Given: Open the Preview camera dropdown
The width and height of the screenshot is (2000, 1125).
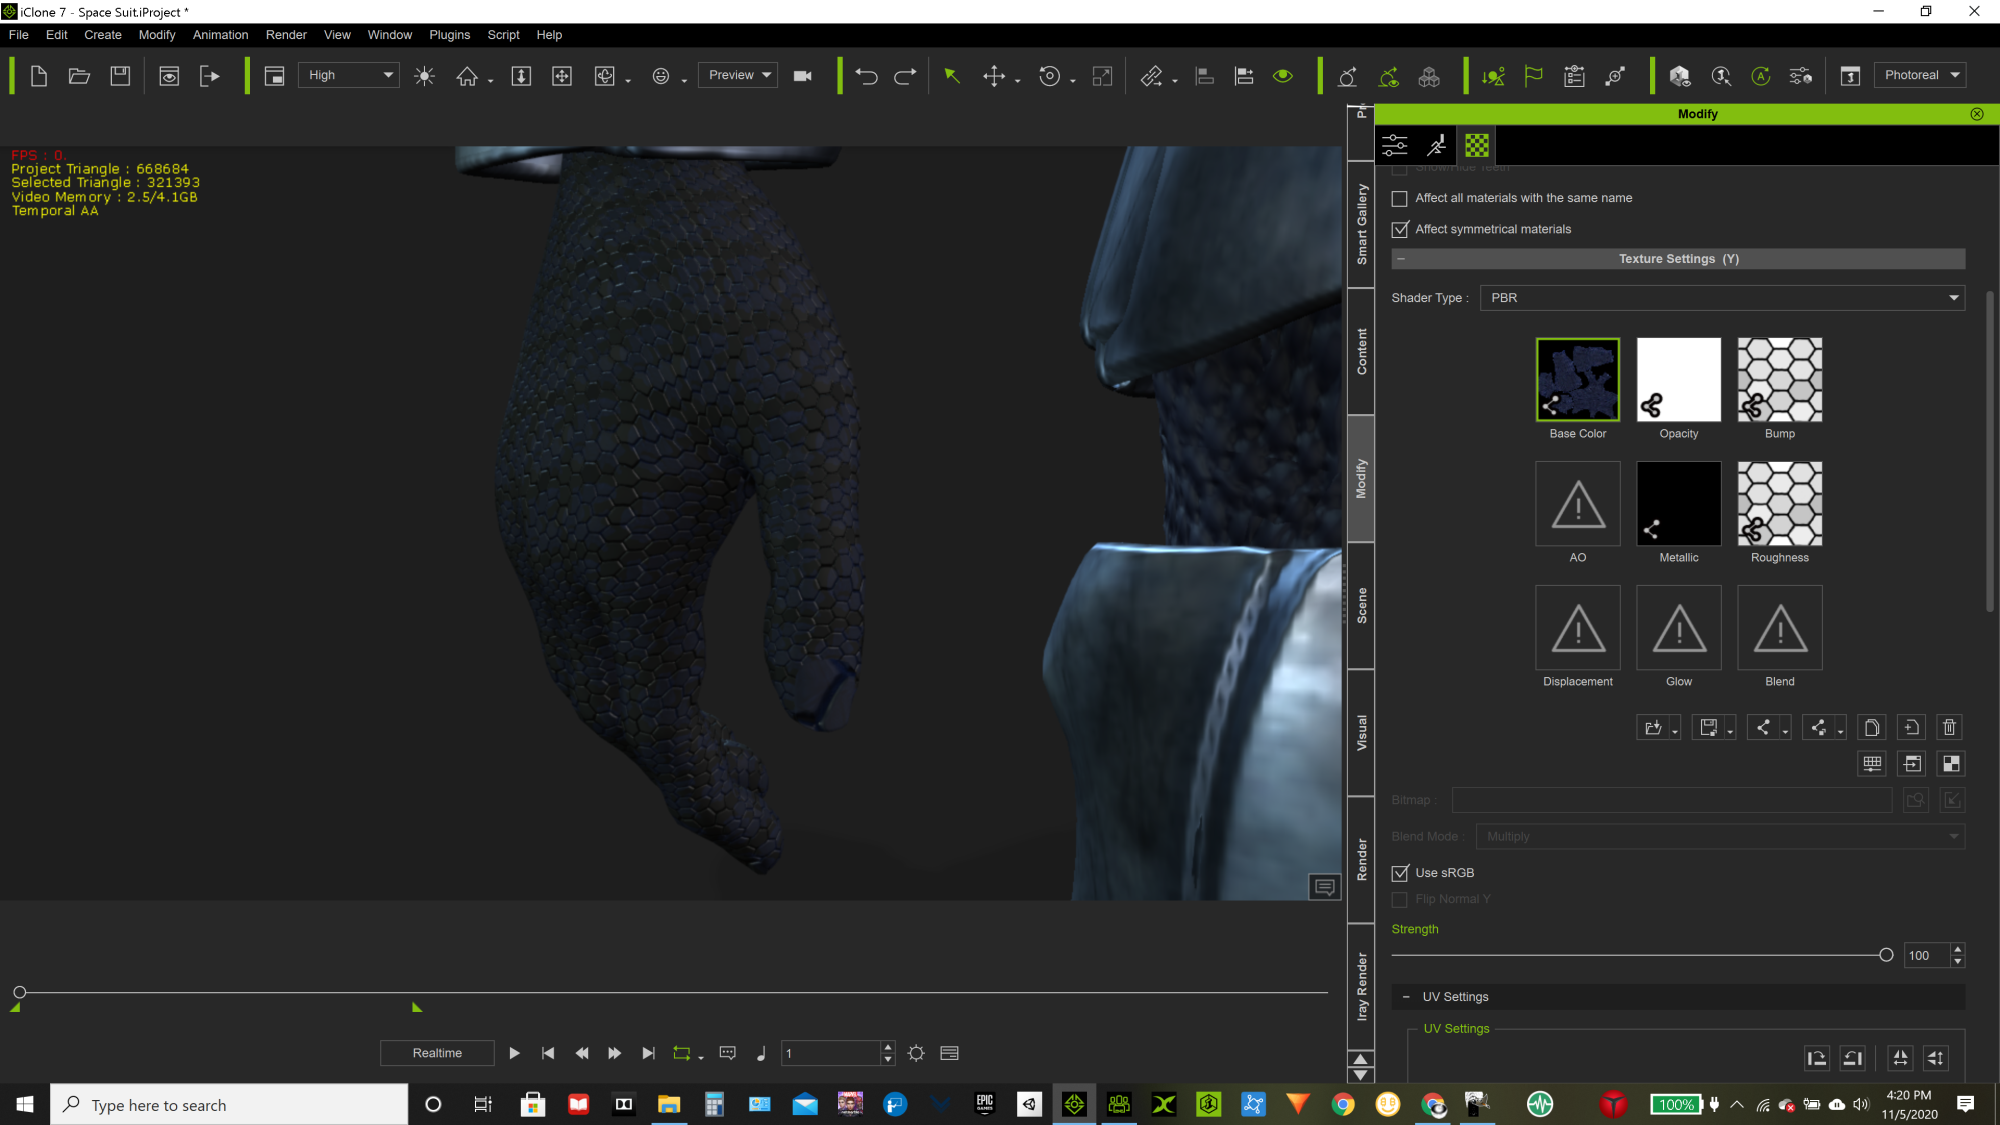Looking at the screenshot, I should click(x=738, y=75).
